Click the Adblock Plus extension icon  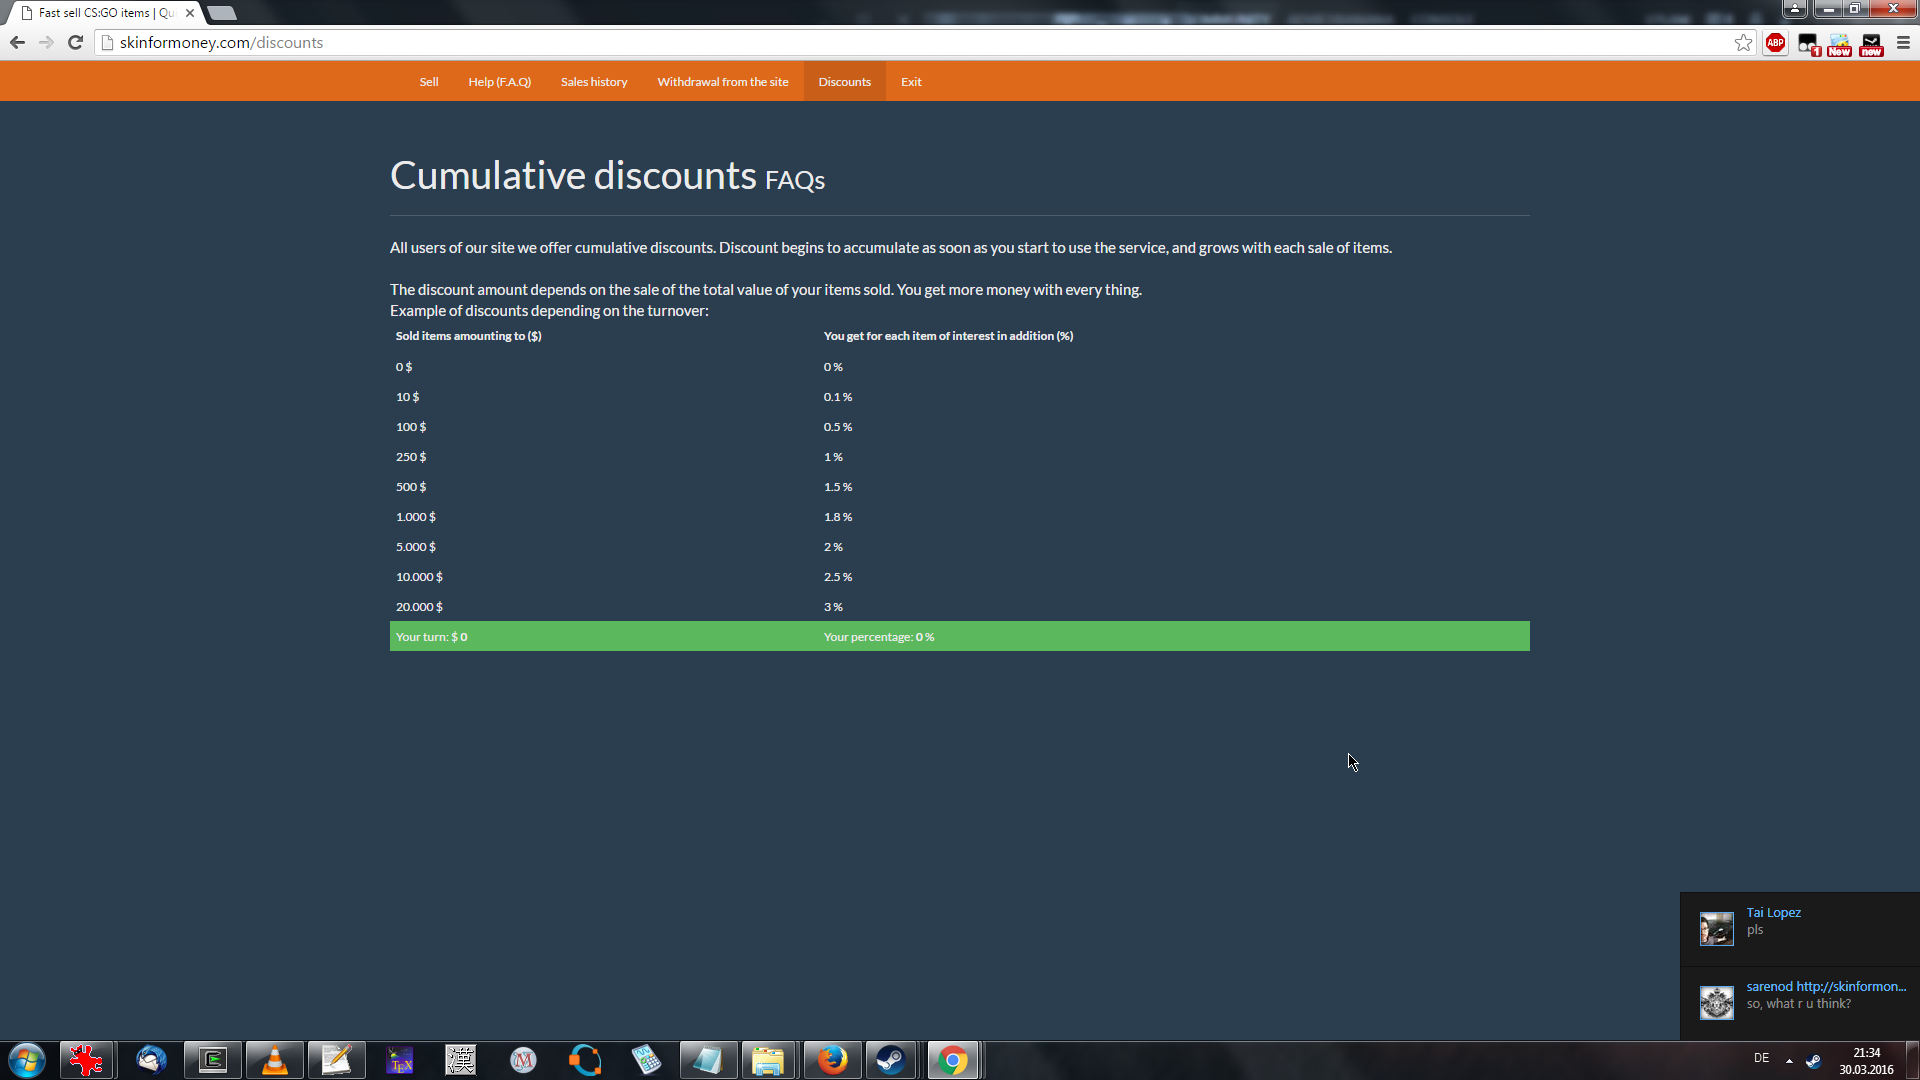[x=1775, y=43]
